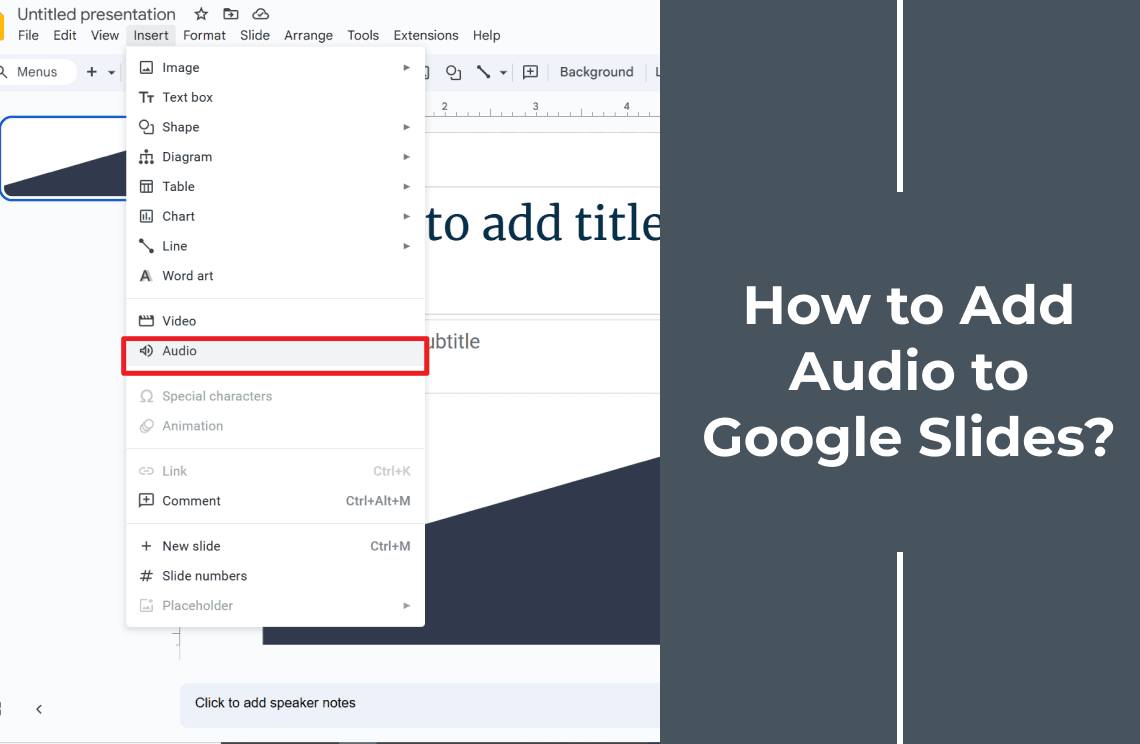
Task: Click the add comment toolbar icon
Action: (531, 72)
